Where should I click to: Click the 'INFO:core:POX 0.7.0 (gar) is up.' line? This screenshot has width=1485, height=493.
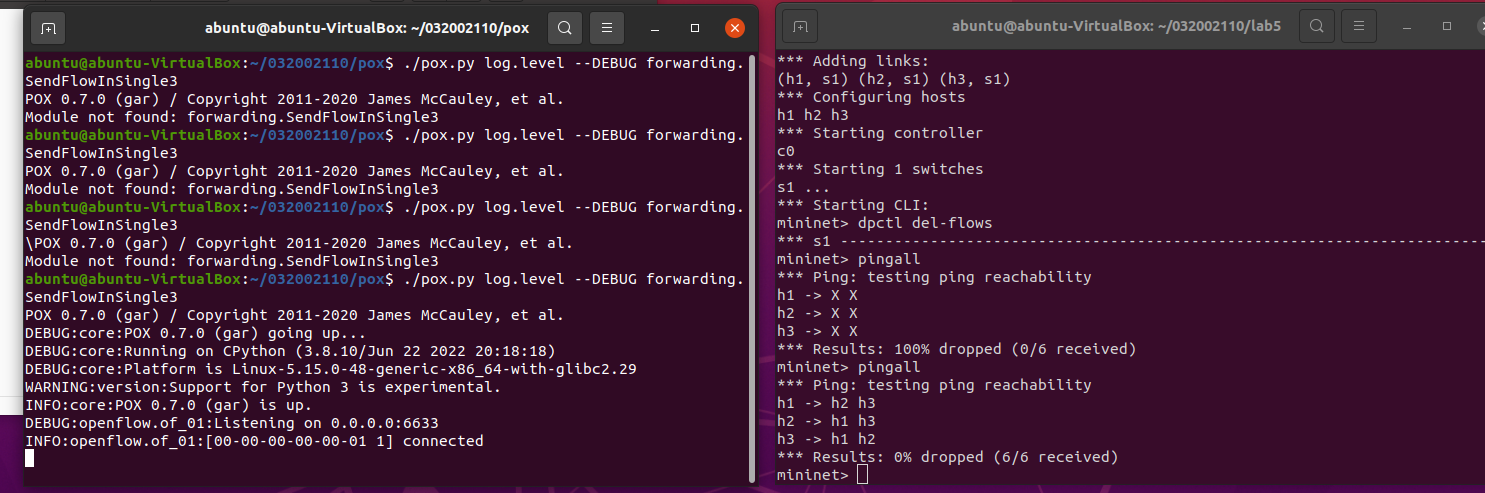click(169, 405)
